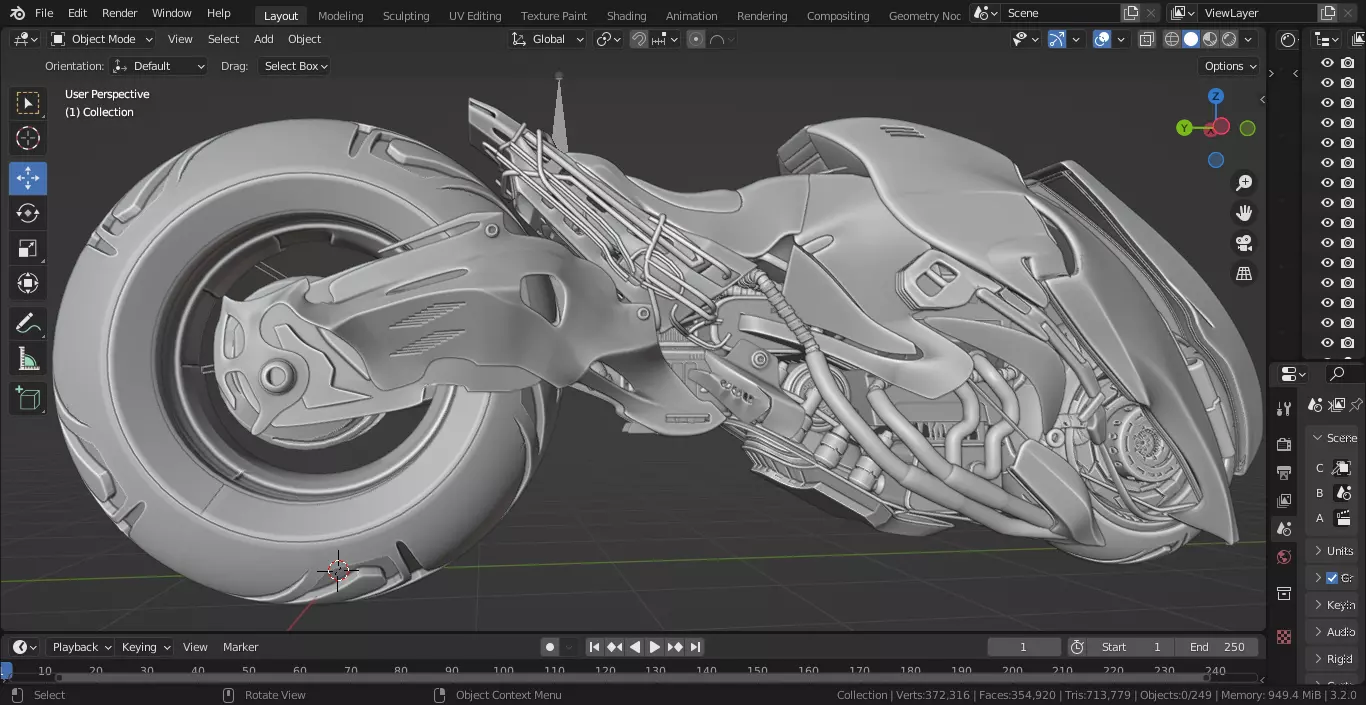Open the Edit menu
This screenshot has height=705, width=1366.
coord(77,13)
